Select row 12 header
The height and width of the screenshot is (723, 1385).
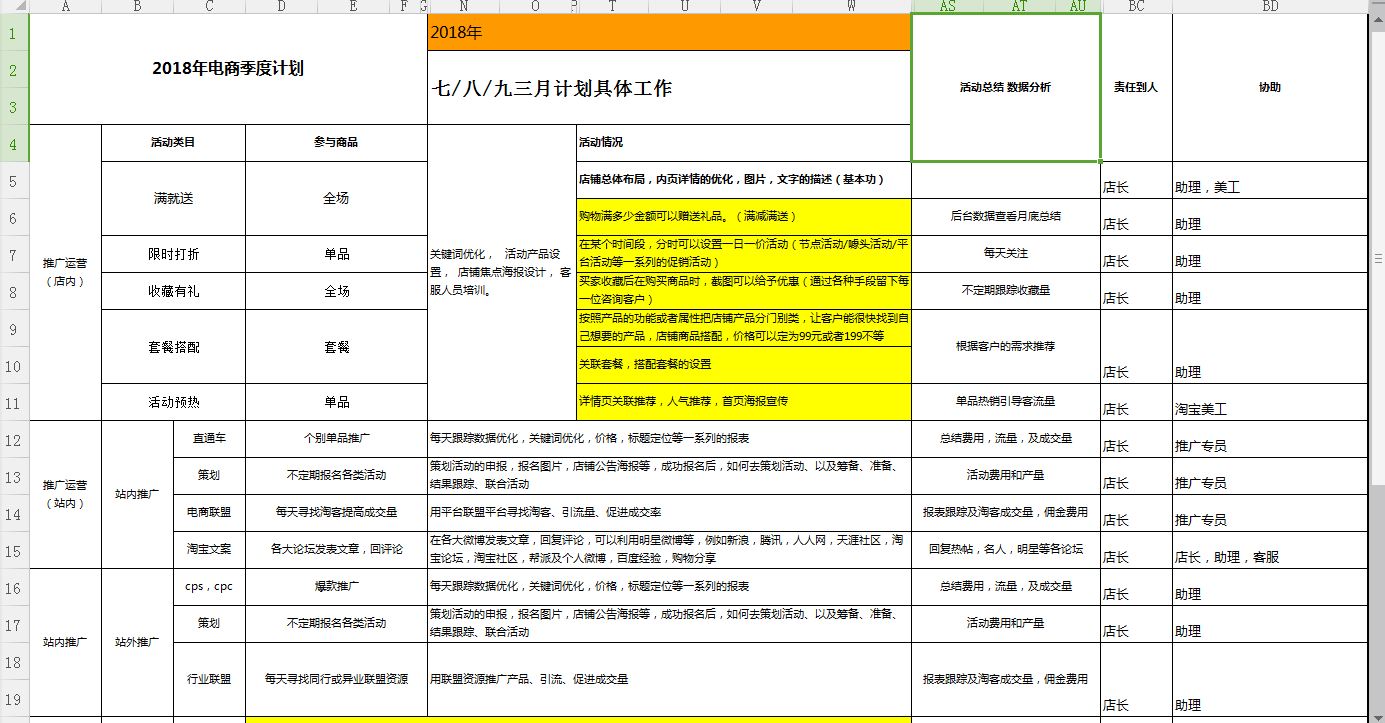(14, 439)
